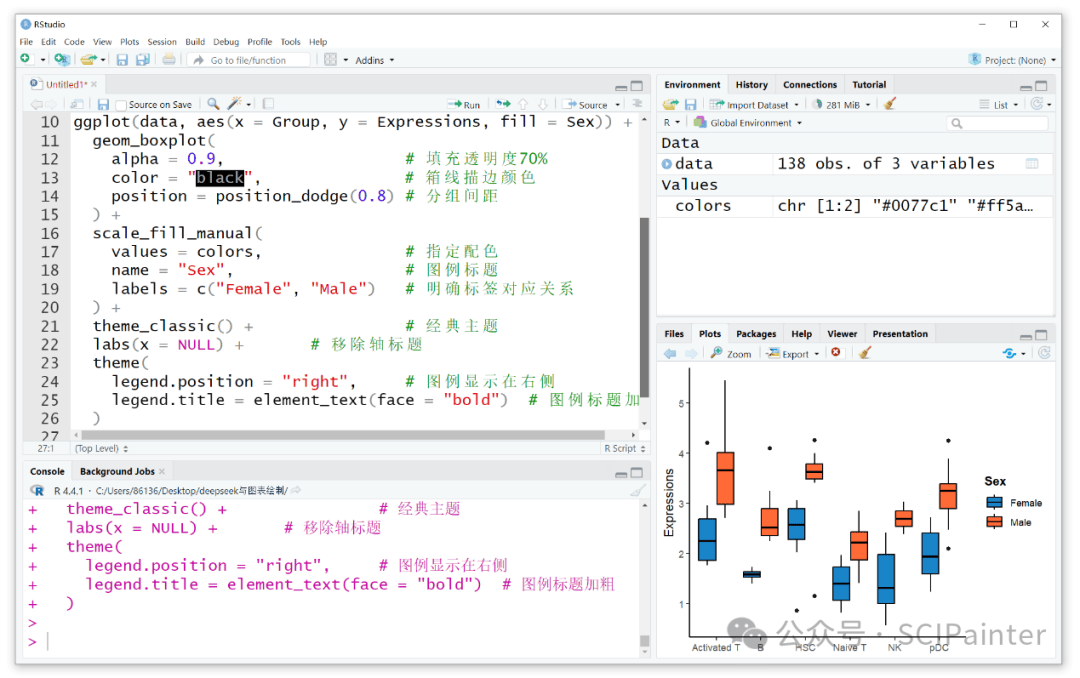Switch to the History tab
Screen dimensions: 1080x678
tap(751, 85)
